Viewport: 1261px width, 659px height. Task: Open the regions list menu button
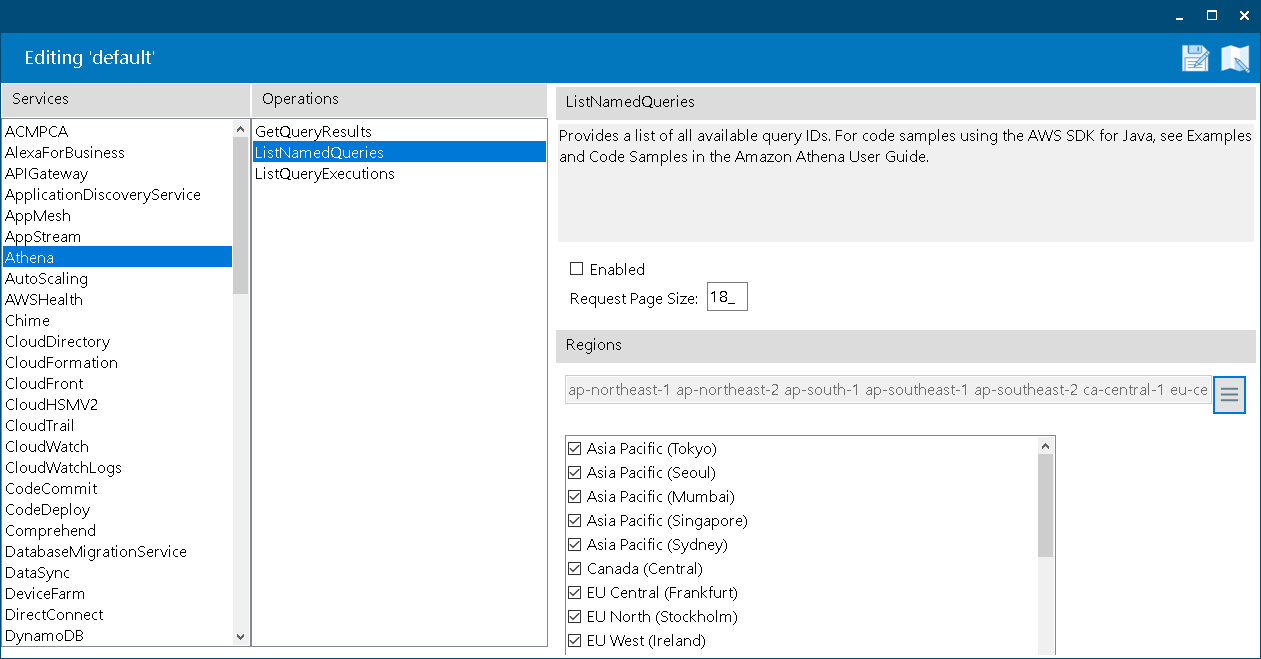point(1229,395)
